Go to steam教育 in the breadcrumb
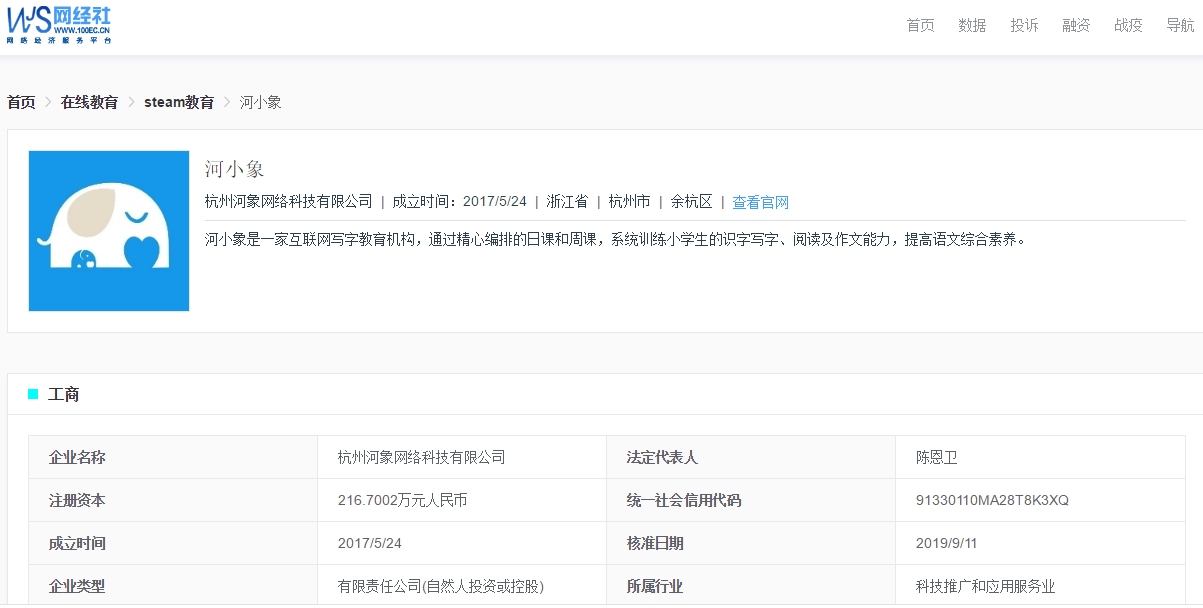1203x608 pixels. (179, 102)
